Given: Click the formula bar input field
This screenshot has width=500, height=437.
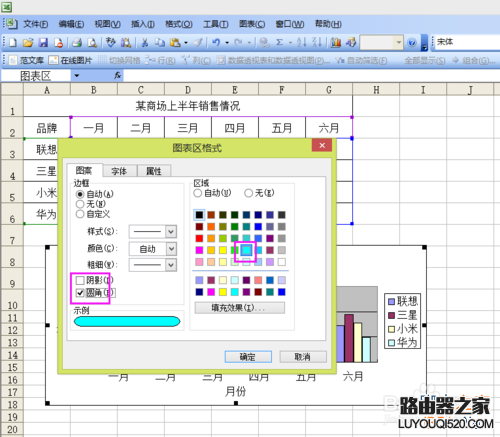Looking at the screenshot, I should 312,76.
